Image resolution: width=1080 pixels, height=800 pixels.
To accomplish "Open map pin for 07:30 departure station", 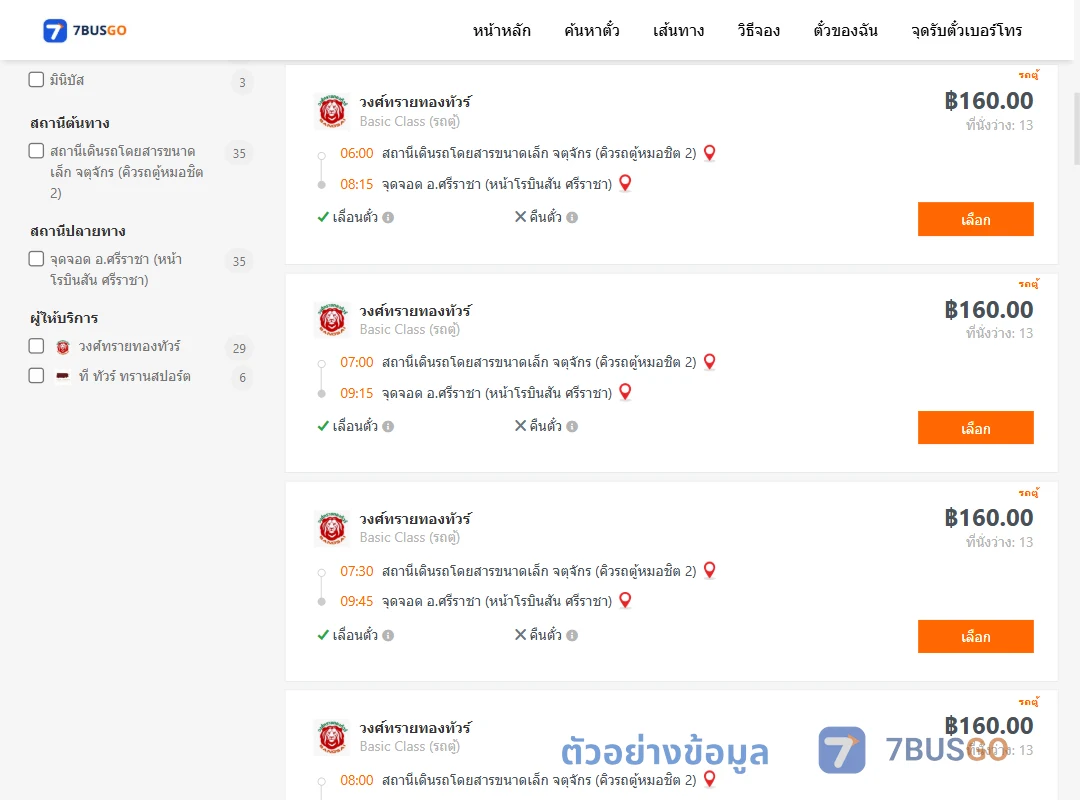I will pyautogui.click(x=709, y=571).
